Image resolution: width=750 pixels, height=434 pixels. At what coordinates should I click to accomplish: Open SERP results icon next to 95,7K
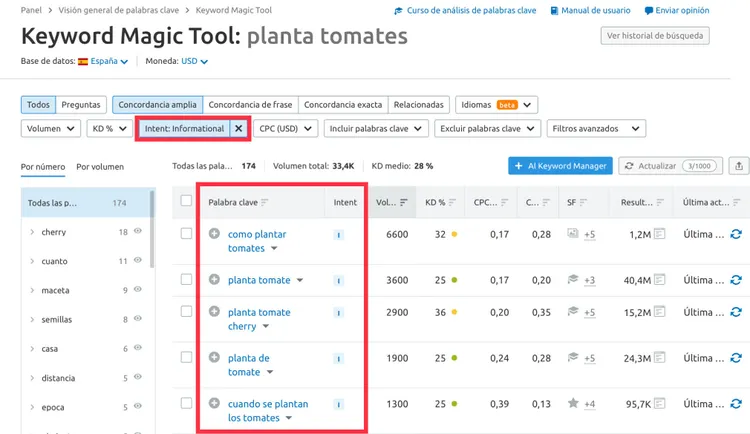coord(660,403)
